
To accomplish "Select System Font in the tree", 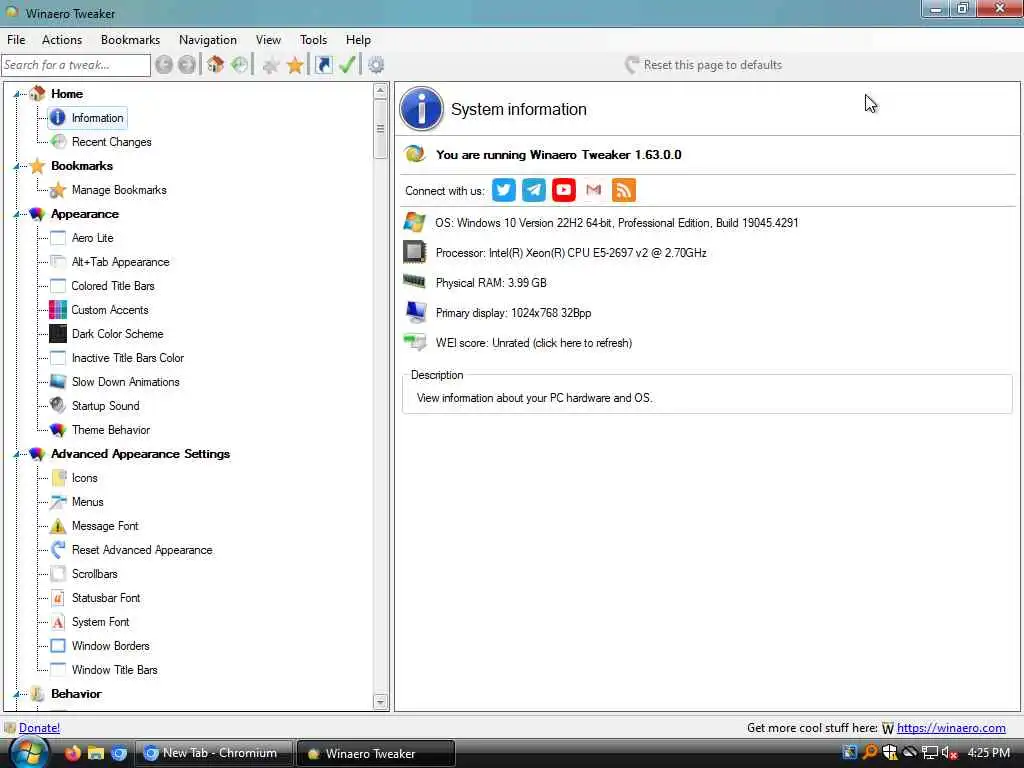I will pos(101,622).
